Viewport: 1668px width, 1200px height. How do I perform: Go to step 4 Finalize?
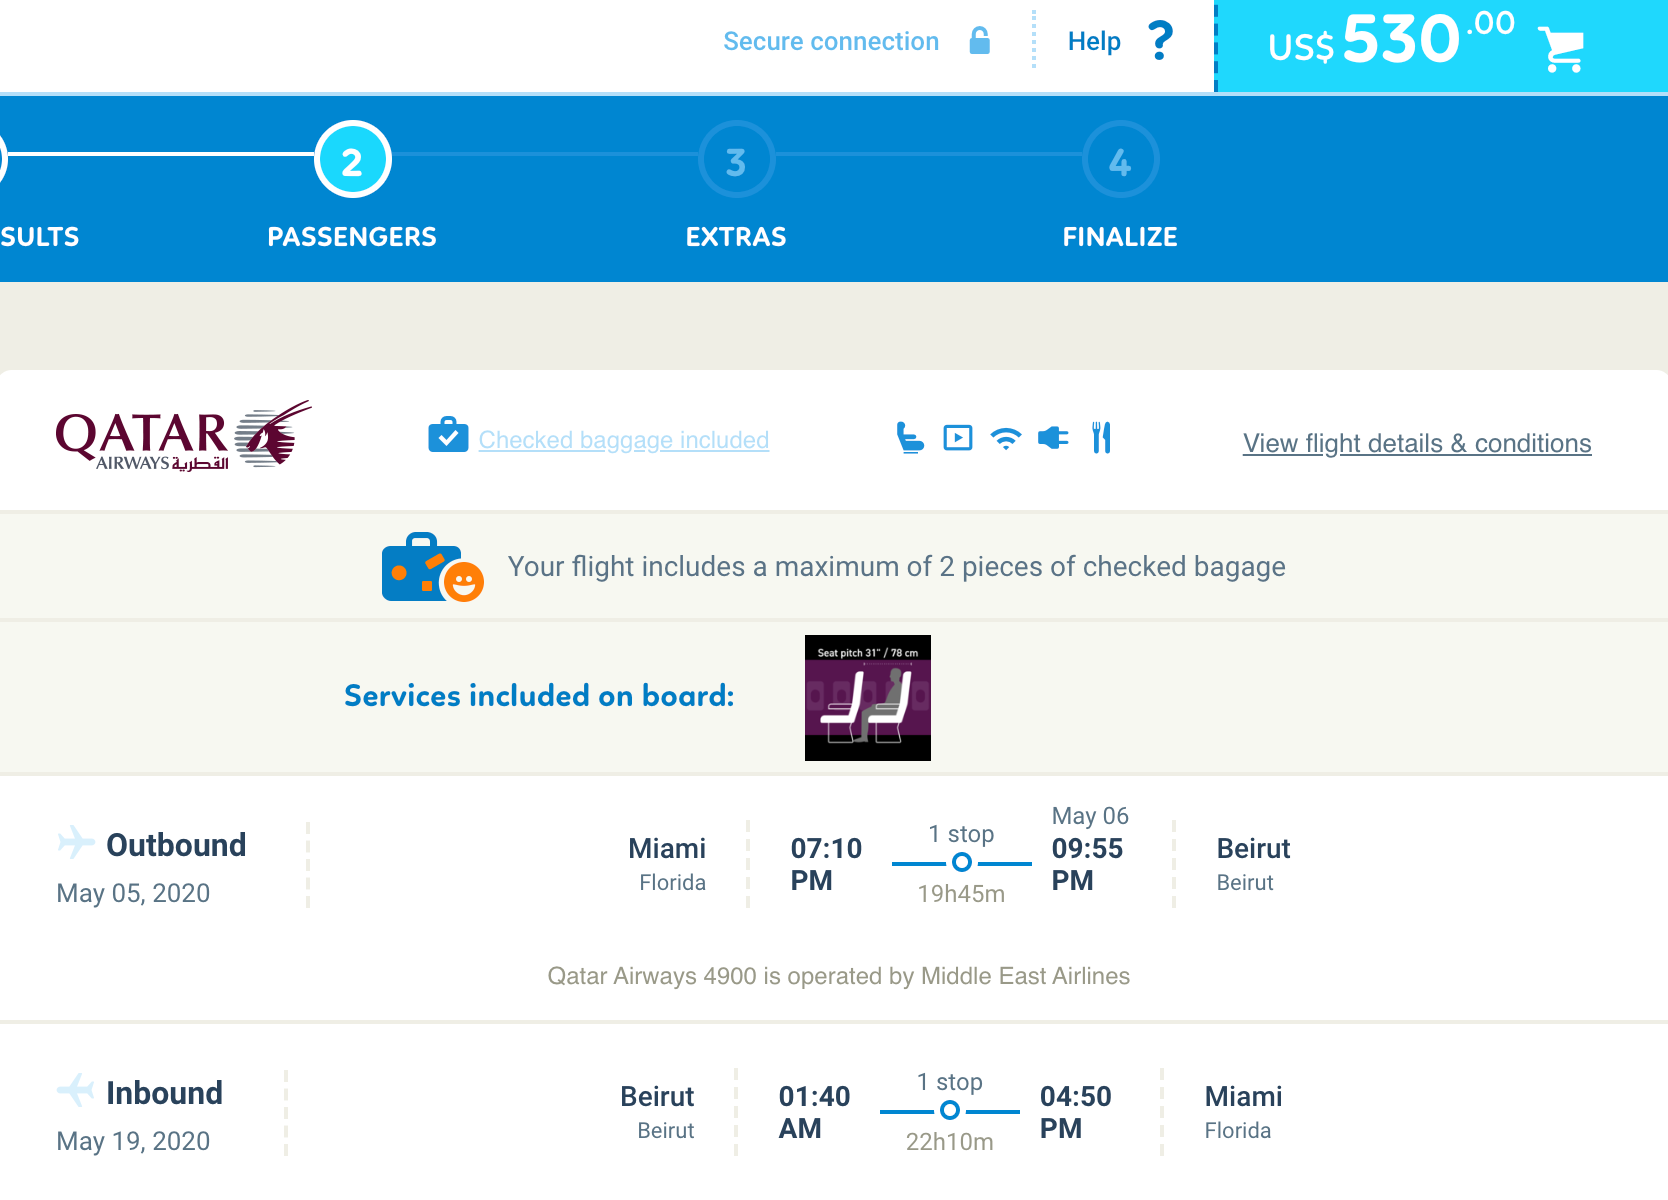(1120, 160)
